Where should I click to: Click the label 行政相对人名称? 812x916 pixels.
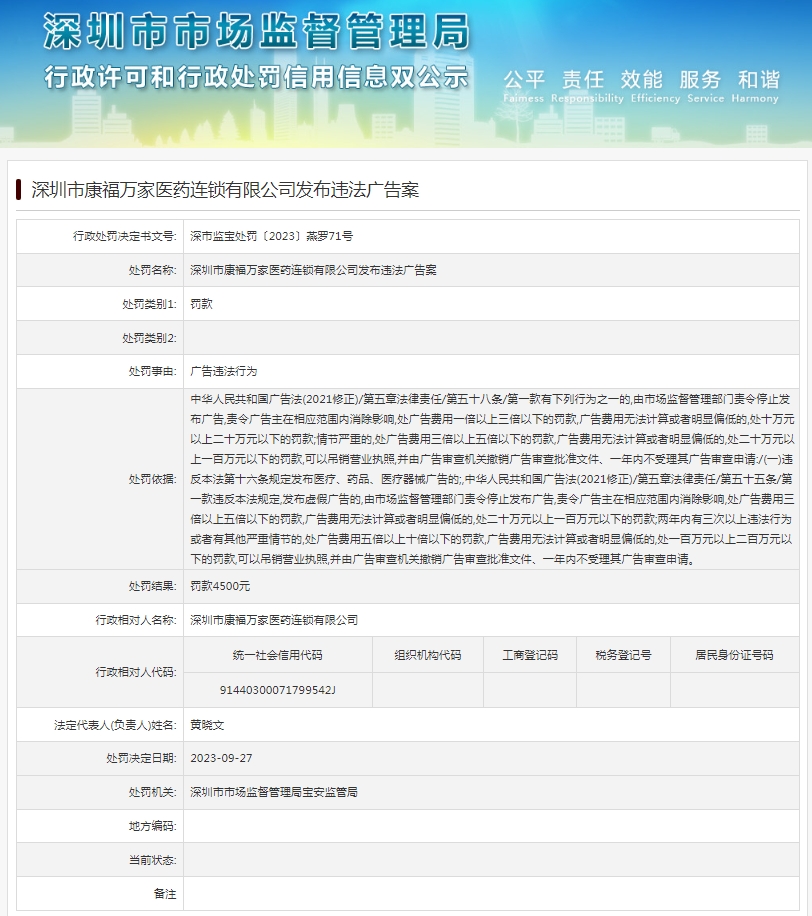click(136, 620)
